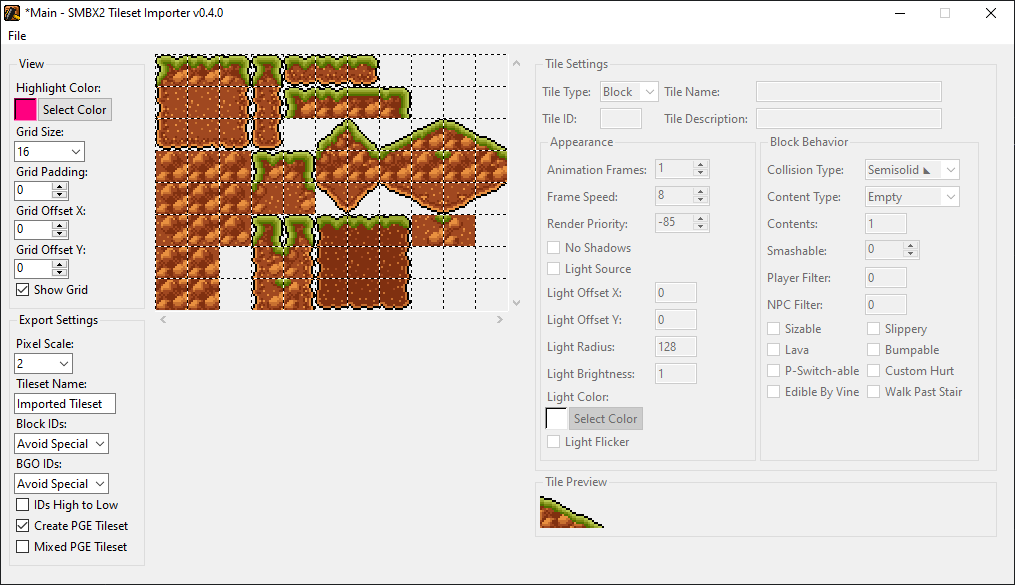Image resolution: width=1015 pixels, height=585 pixels.
Task: Increase Grid Offset Y value
Action: coord(60,264)
